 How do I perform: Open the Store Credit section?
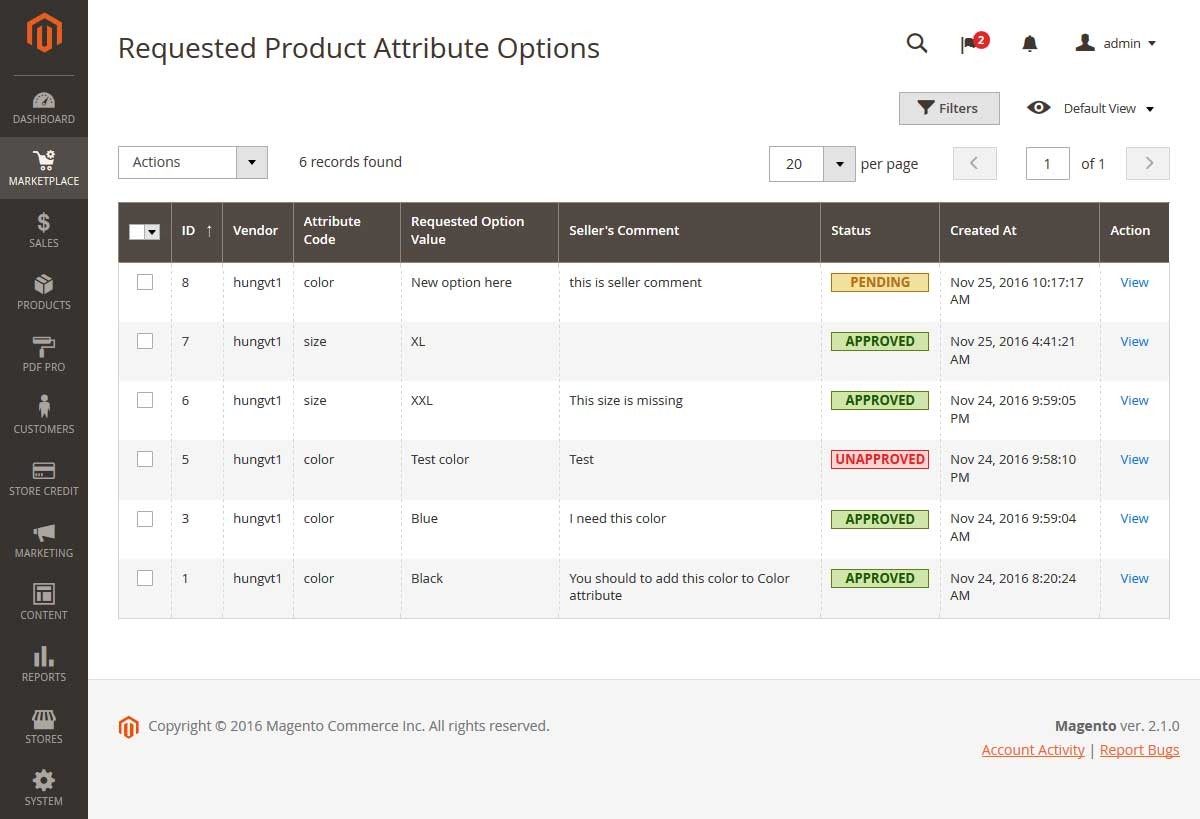coord(43,478)
